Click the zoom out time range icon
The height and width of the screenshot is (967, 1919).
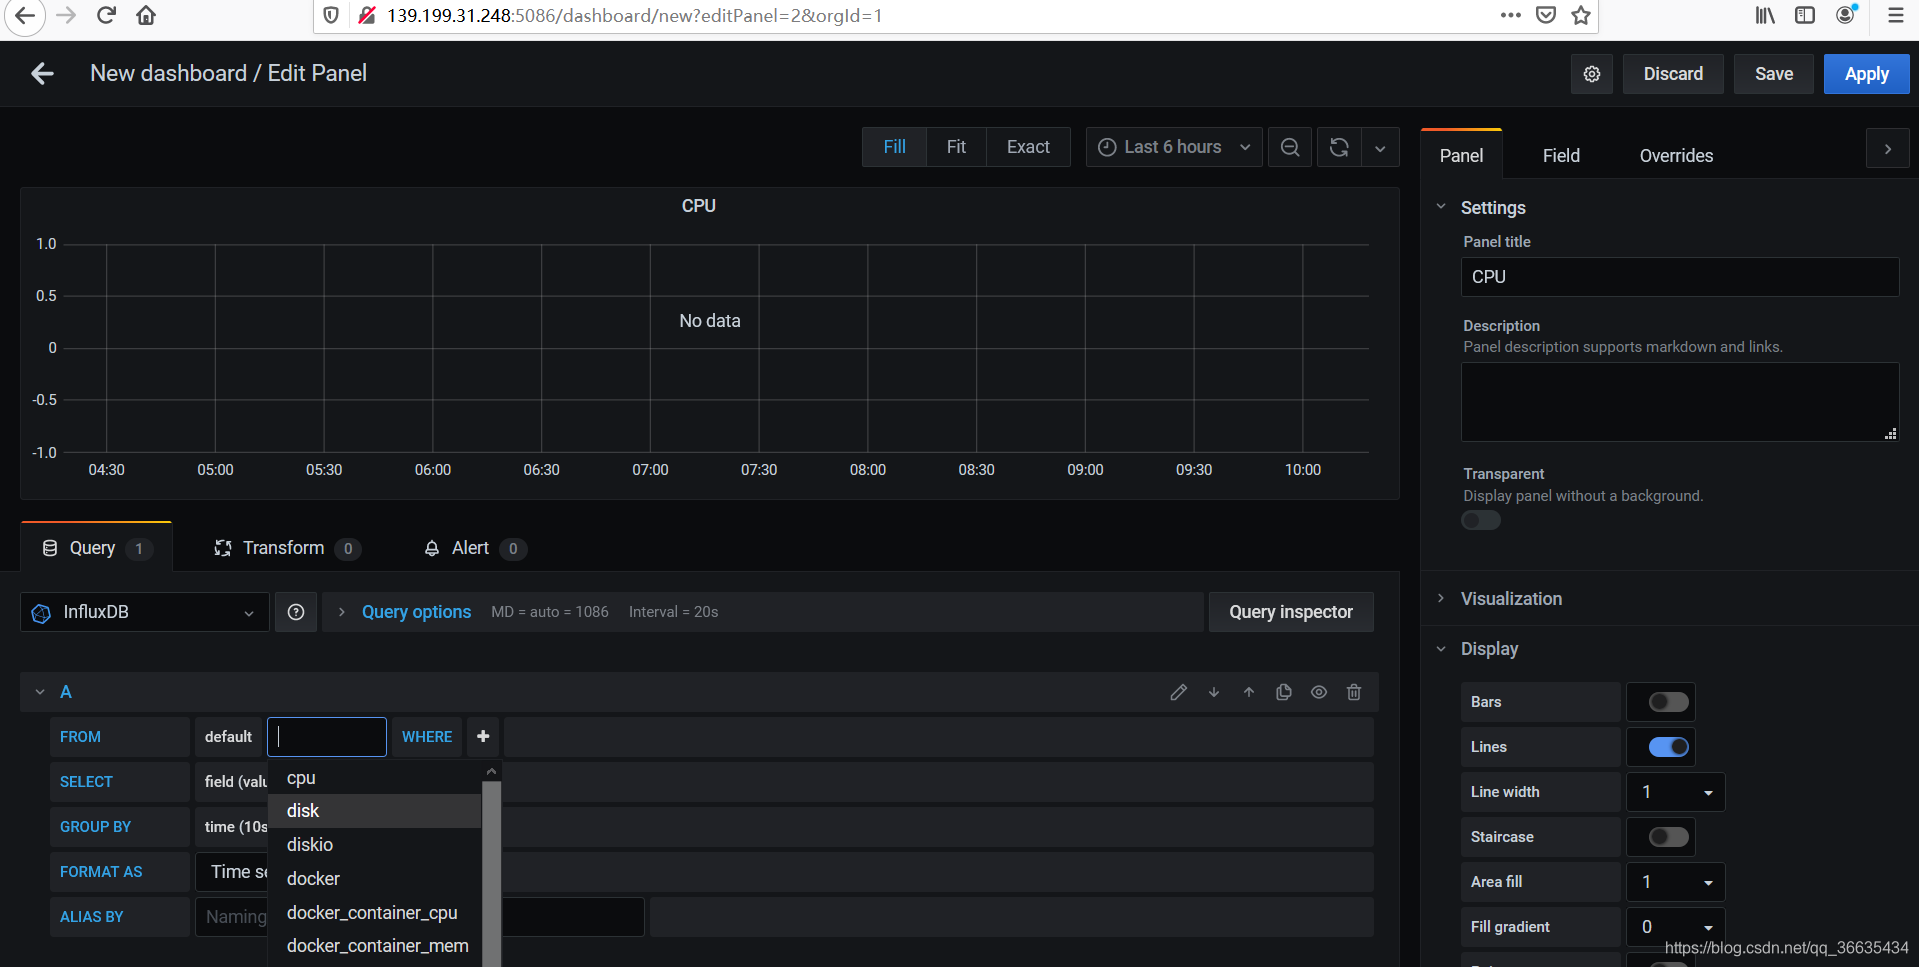(x=1290, y=147)
